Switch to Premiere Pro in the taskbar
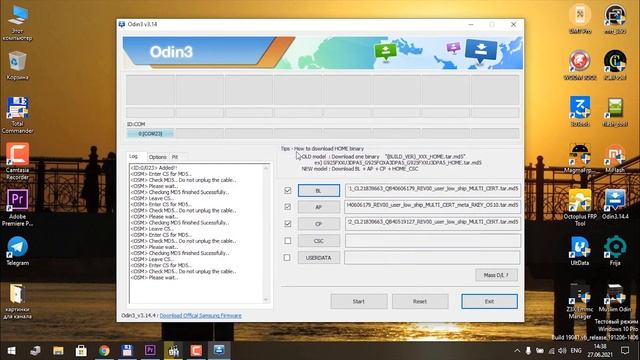The image size is (640, 360). [x=150, y=351]
